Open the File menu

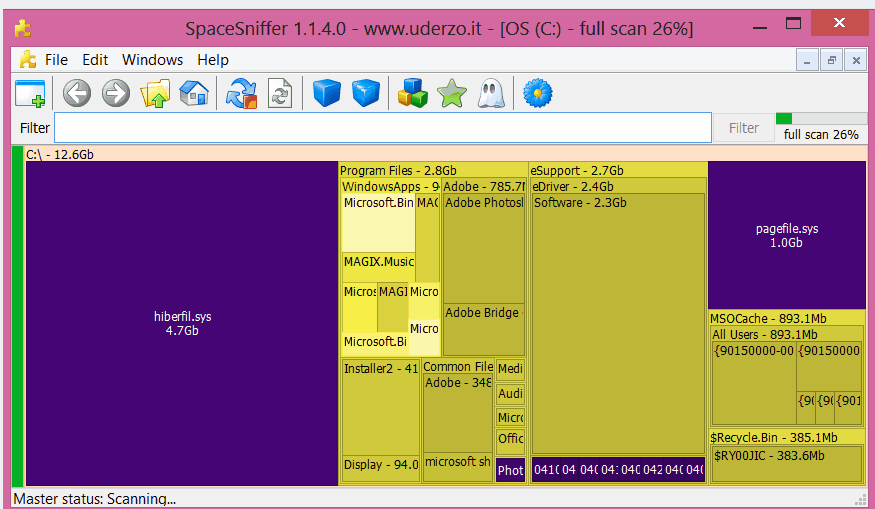point(56,60)
